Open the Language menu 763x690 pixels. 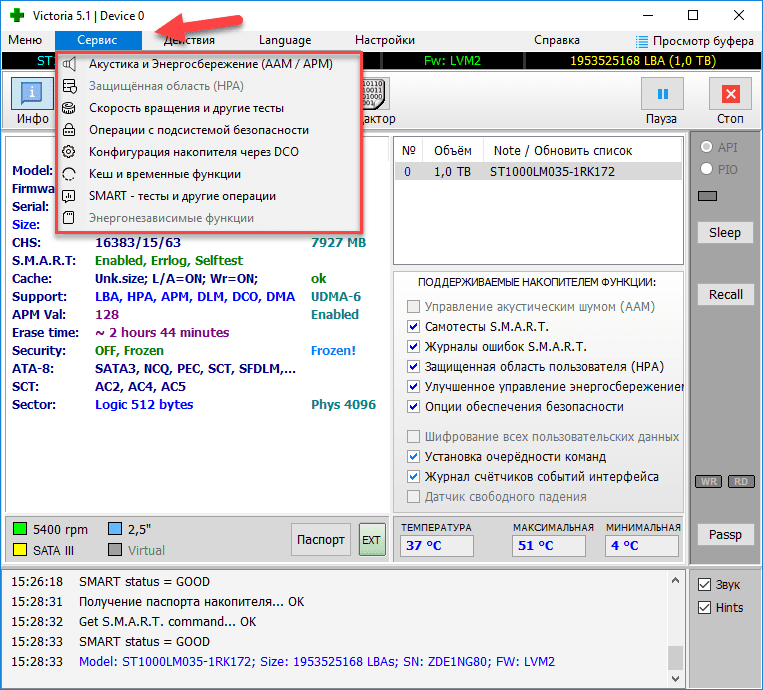point(285,40)
